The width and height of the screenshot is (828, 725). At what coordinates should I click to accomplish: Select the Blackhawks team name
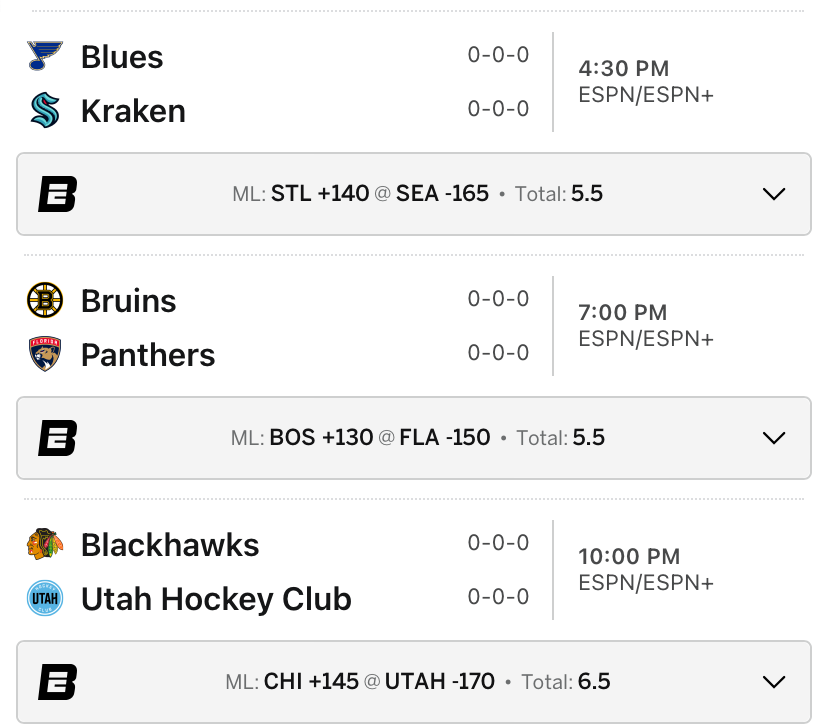(x=170, y=545)
